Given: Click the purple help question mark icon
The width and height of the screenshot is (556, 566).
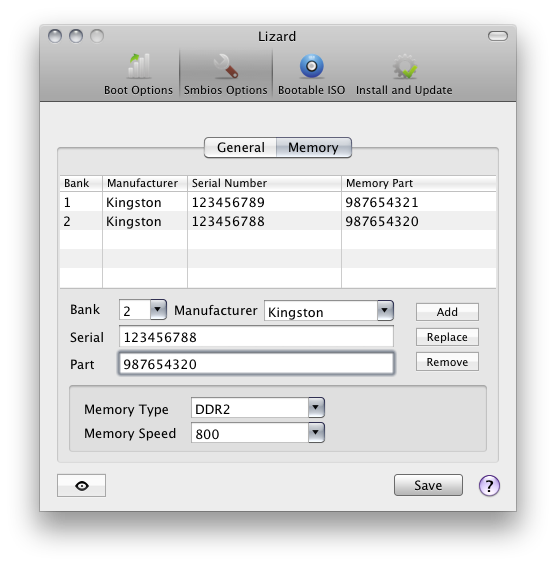Looking at the screenshot, I should pyautogui.click(x=489, y=486).
